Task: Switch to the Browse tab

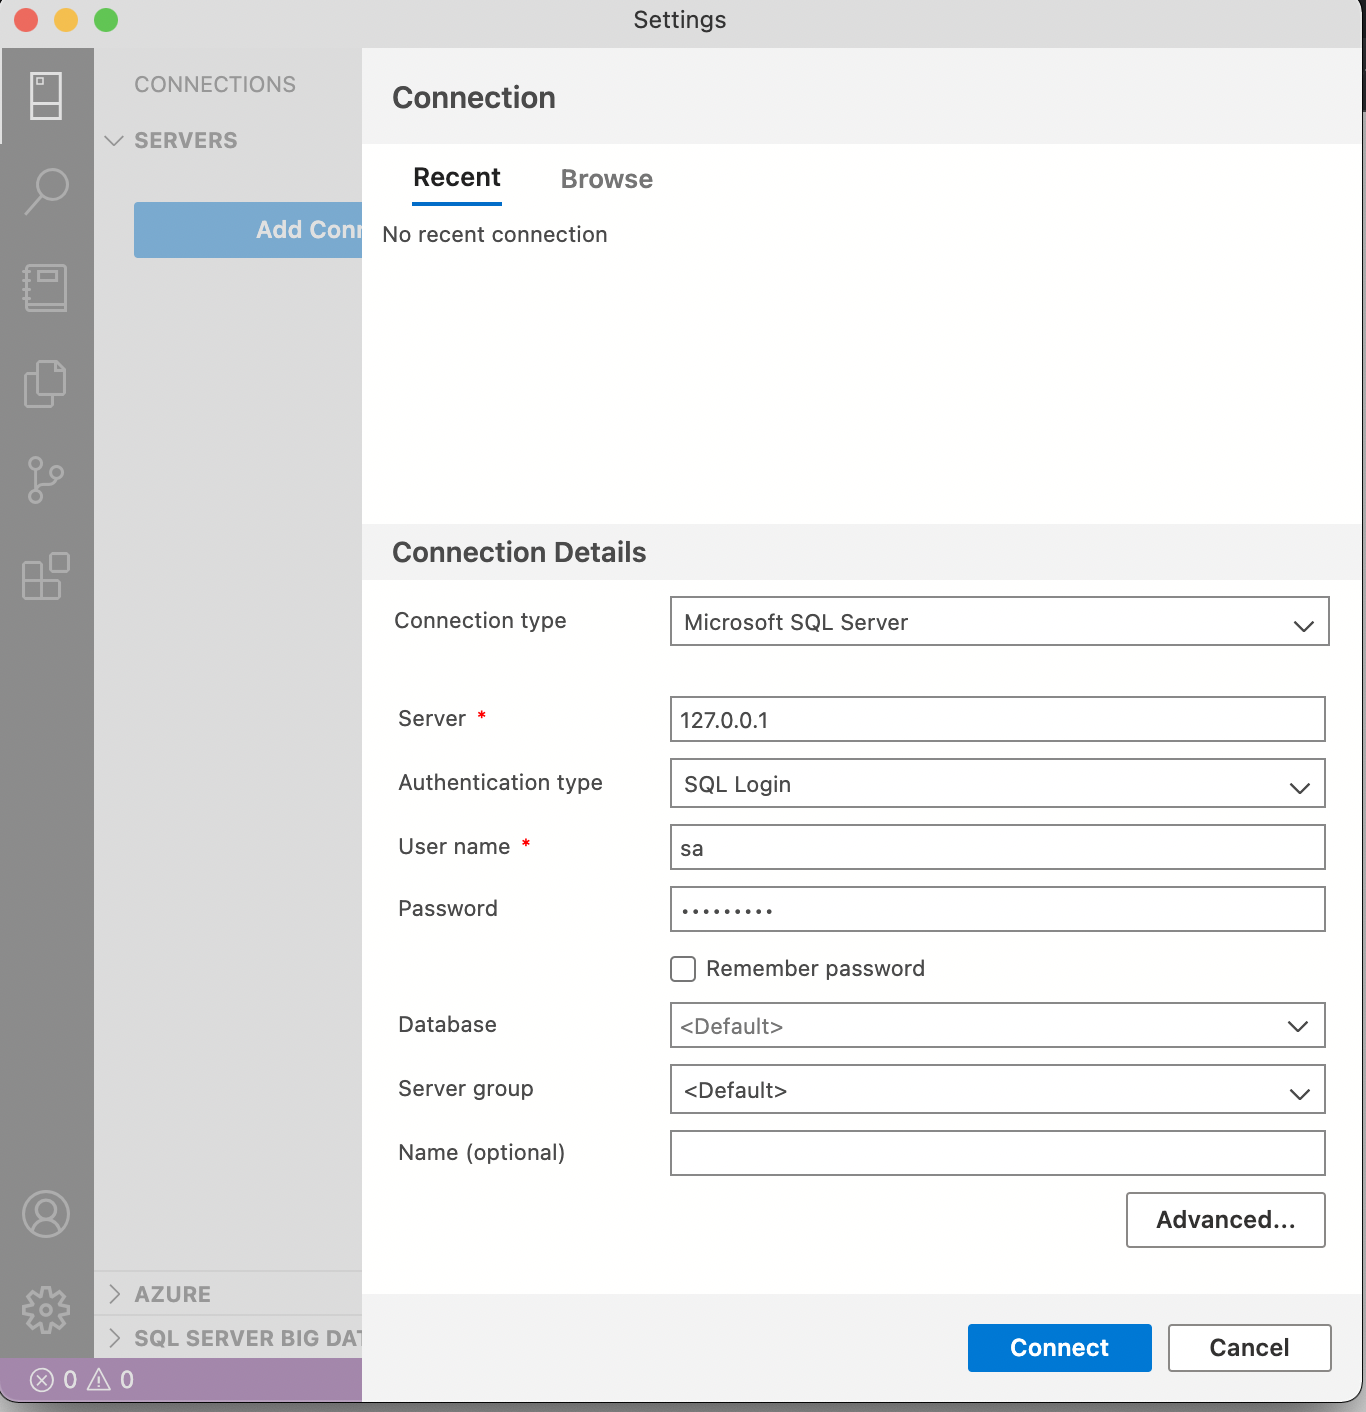Action: tap(607, 179)
